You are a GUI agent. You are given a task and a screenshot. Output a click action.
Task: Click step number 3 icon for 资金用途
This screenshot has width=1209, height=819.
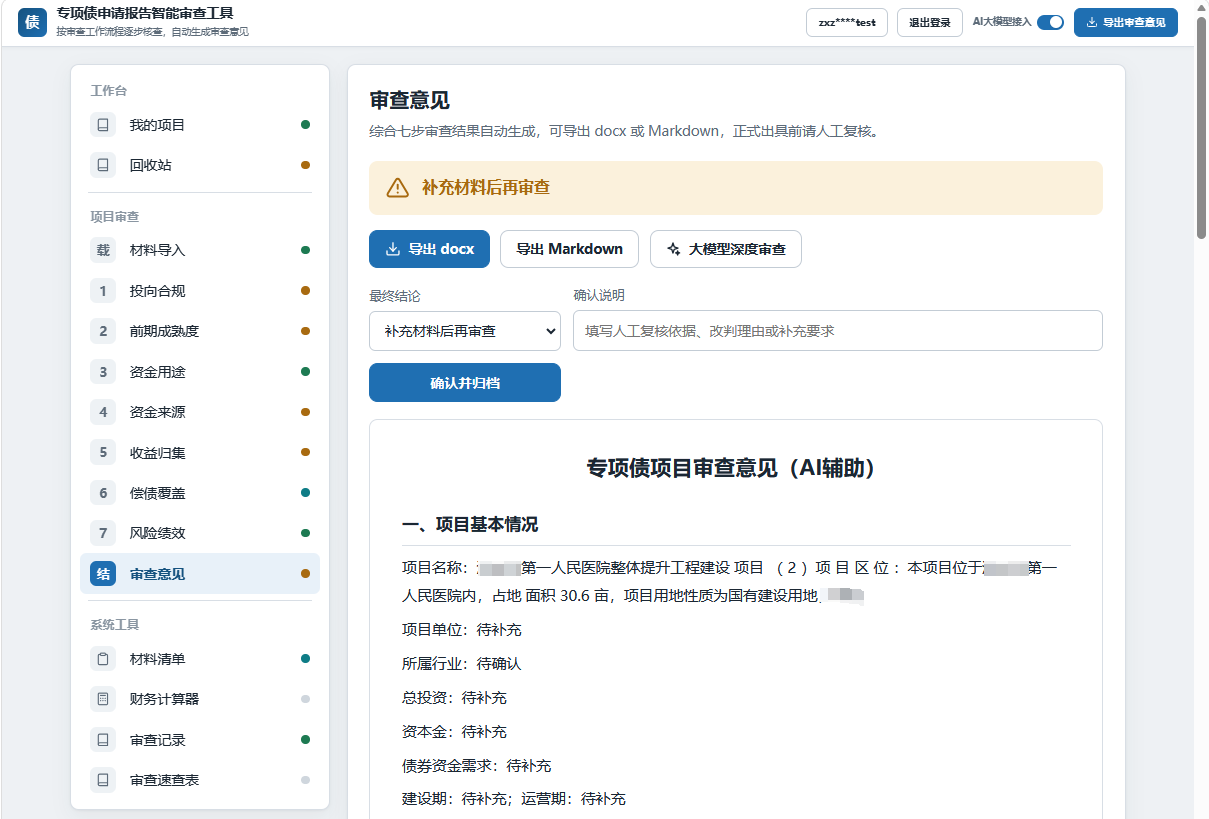pos(103,372)
